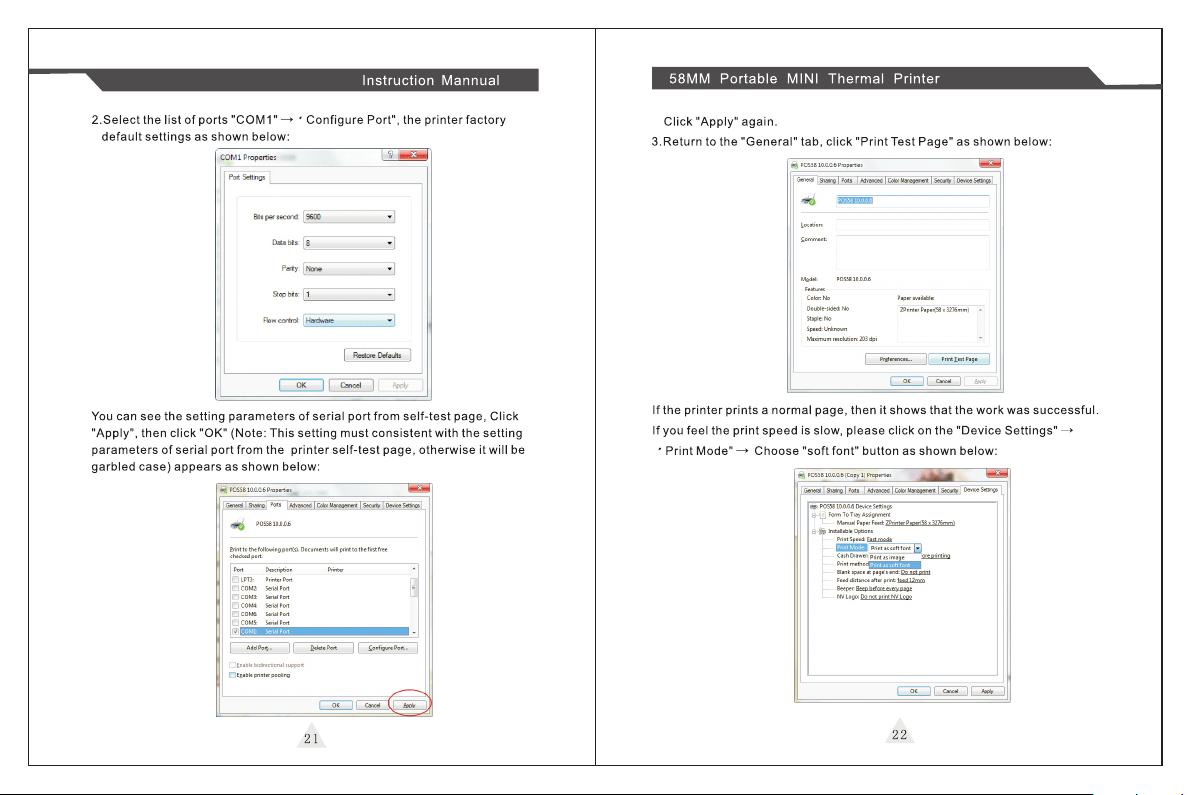Image resolution: width=1192 pixels, height=795 pixels.
Task: Collapse the Form To Tray Assignment node
Action: 813,515
